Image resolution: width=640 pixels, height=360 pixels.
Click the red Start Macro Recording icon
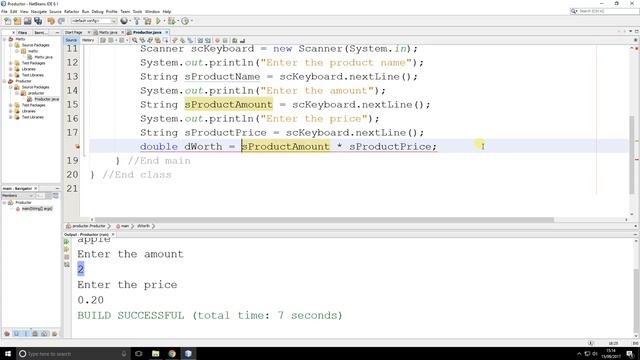point(217,40)
